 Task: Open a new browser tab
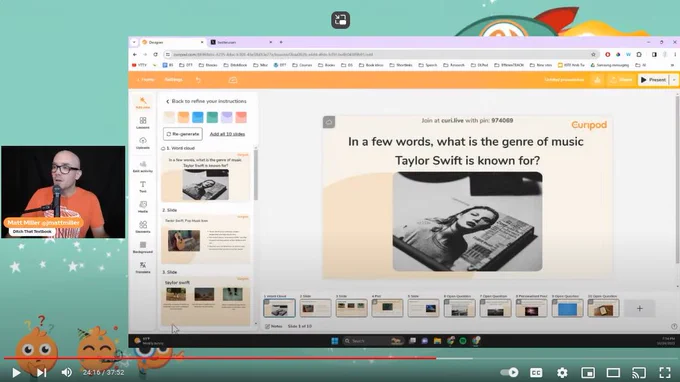[x=281, y=42]
